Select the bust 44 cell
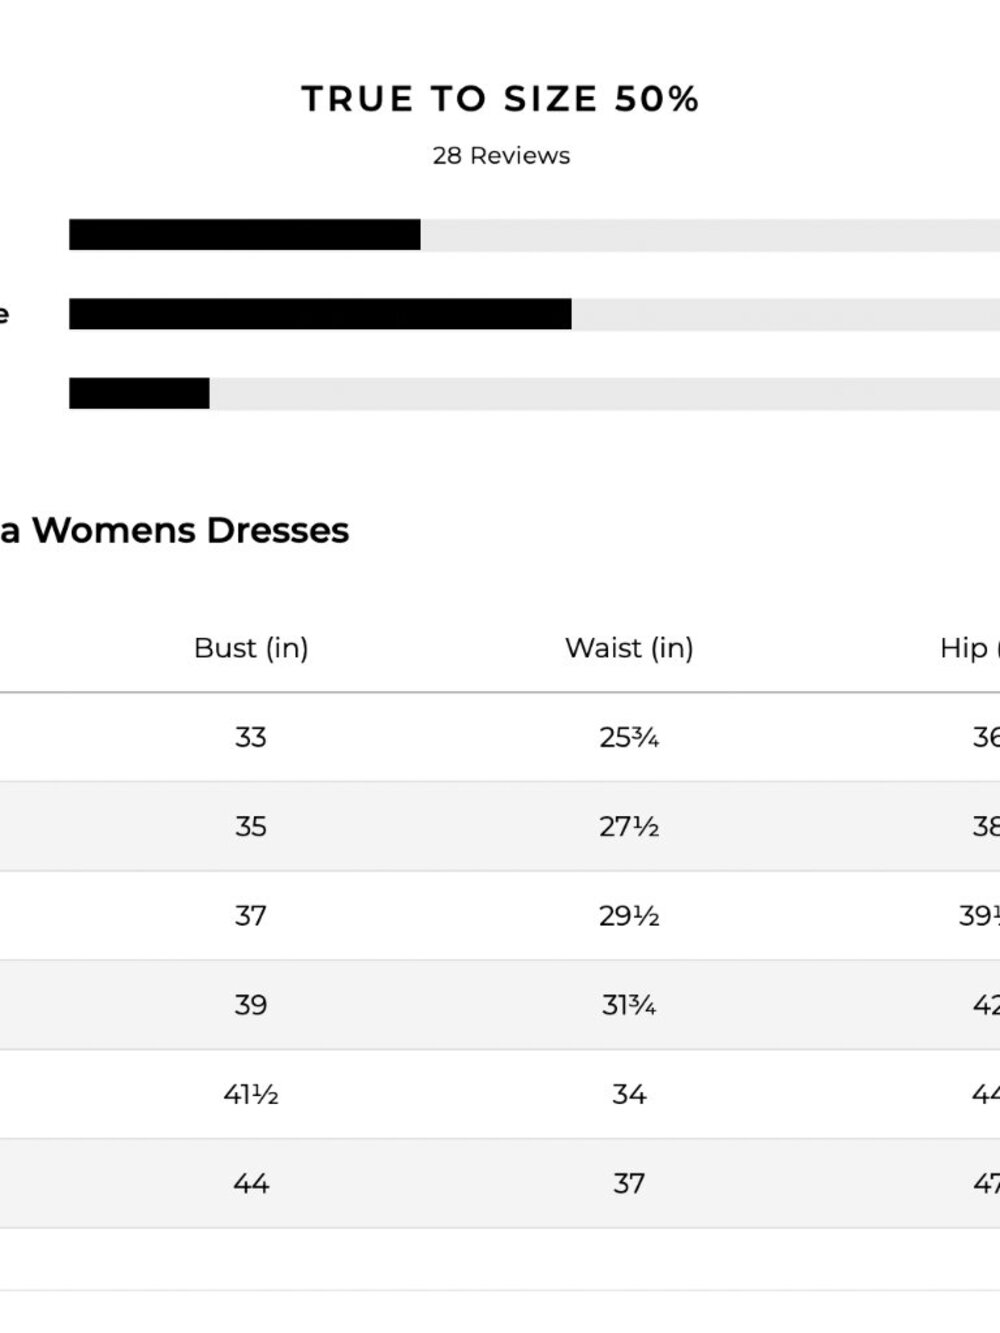 (251, 1183)
